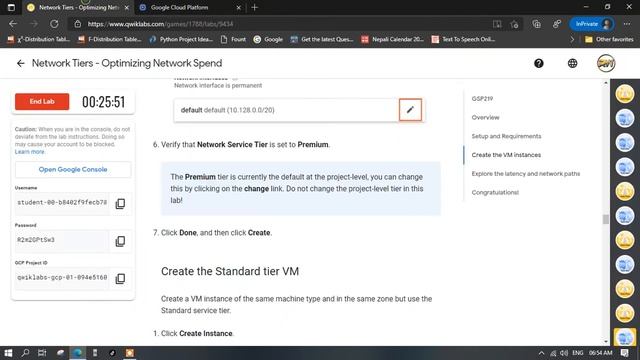Click the End Lab button
This screenshot has width=640, height=360.
[42, 102]
